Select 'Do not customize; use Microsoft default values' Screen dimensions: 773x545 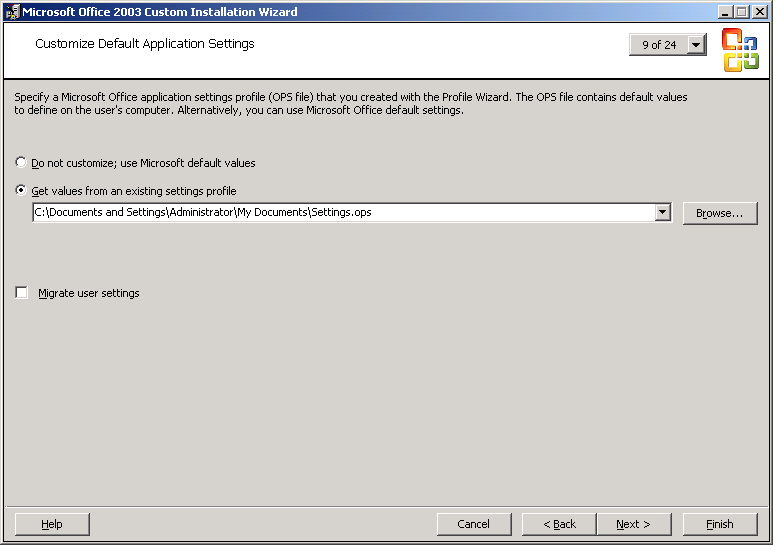click(x=21, y=162)
